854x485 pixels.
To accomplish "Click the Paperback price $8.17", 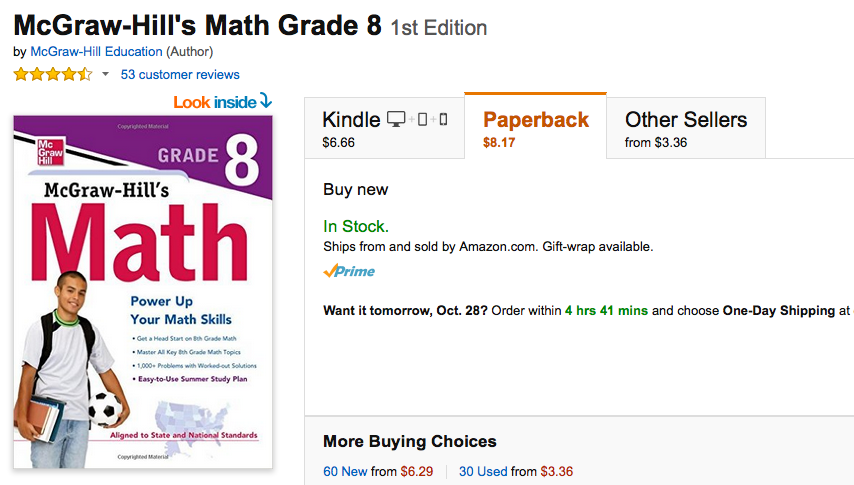I will tap(499, 143).
